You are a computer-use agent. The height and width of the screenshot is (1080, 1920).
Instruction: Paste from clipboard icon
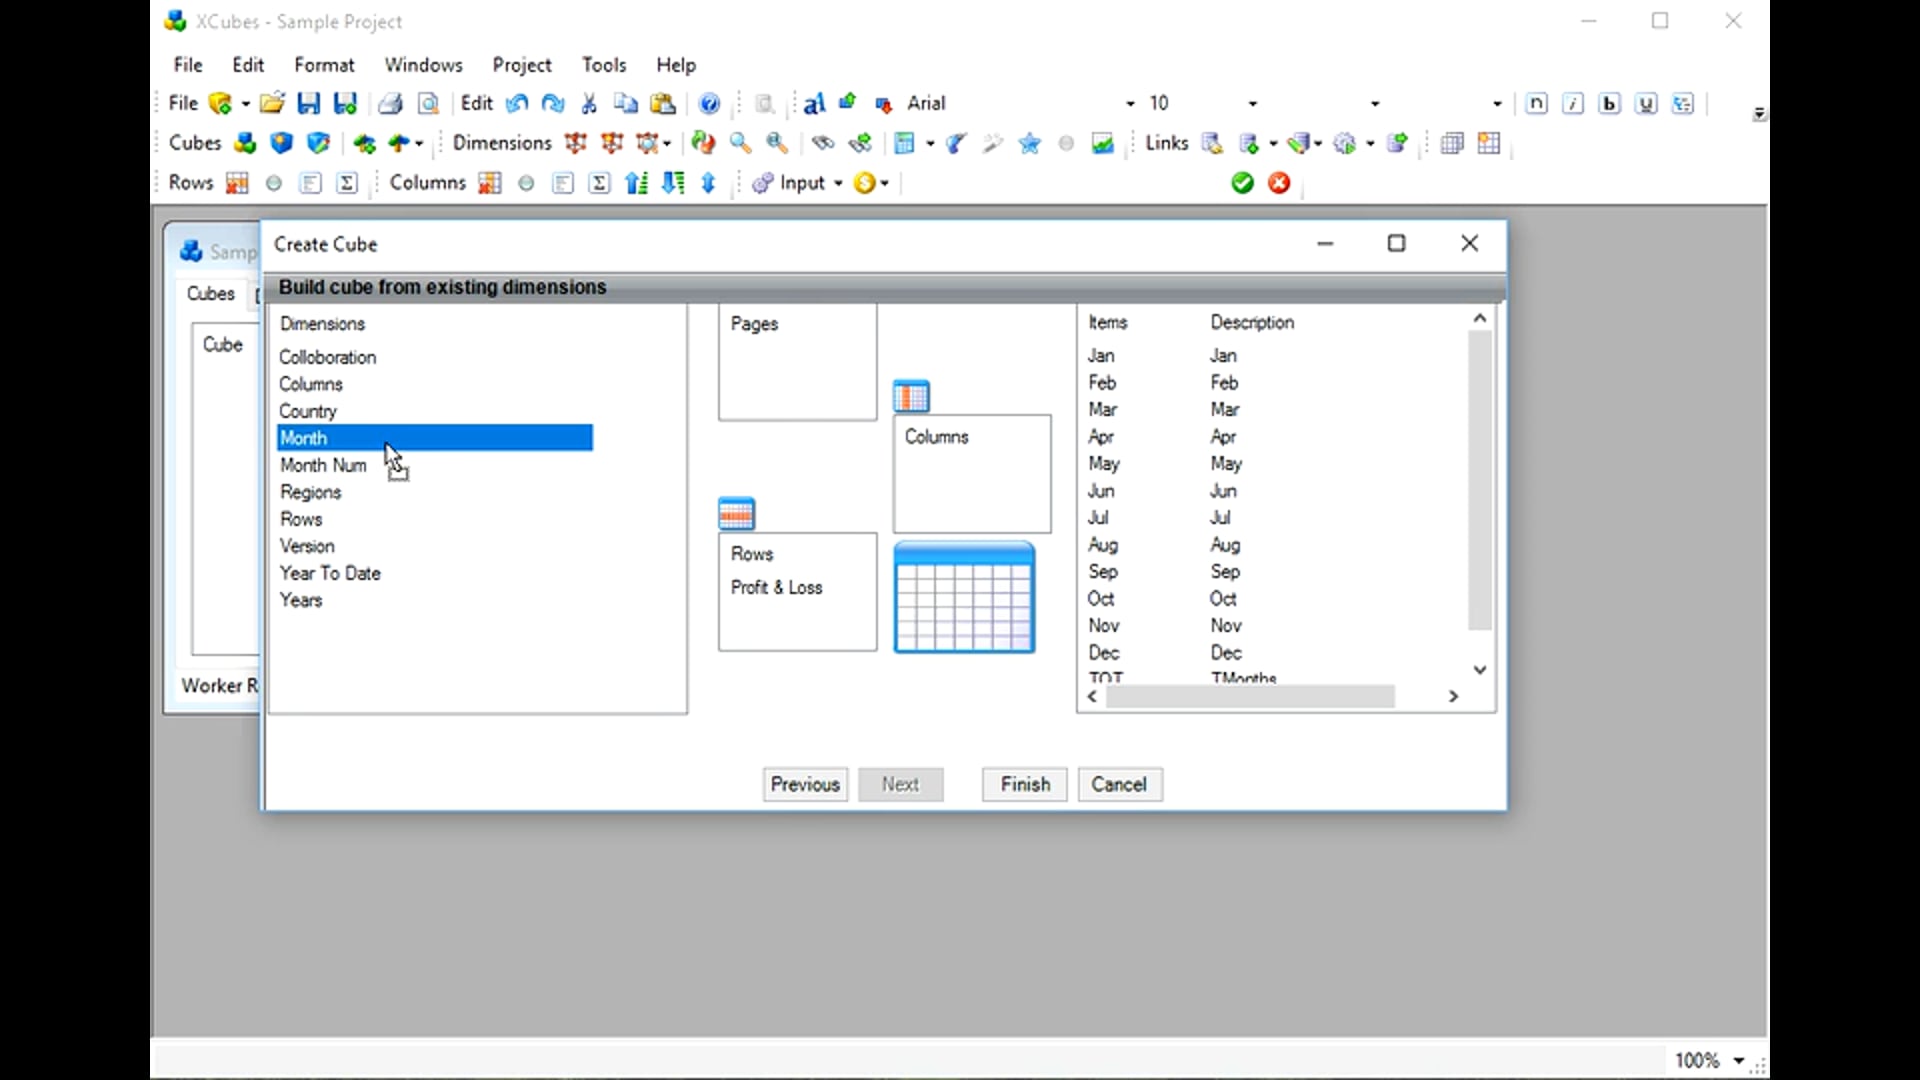click(663, 103)
